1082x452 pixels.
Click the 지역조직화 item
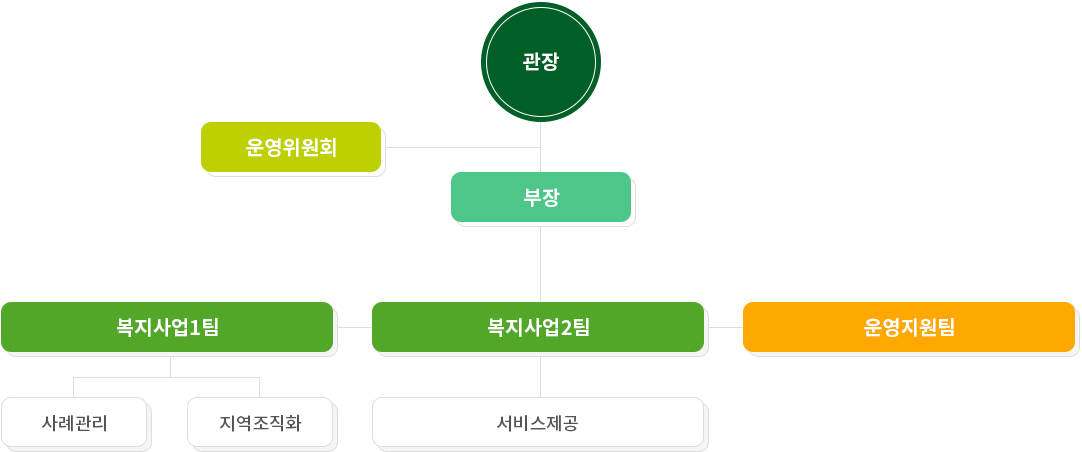[260, 422]
